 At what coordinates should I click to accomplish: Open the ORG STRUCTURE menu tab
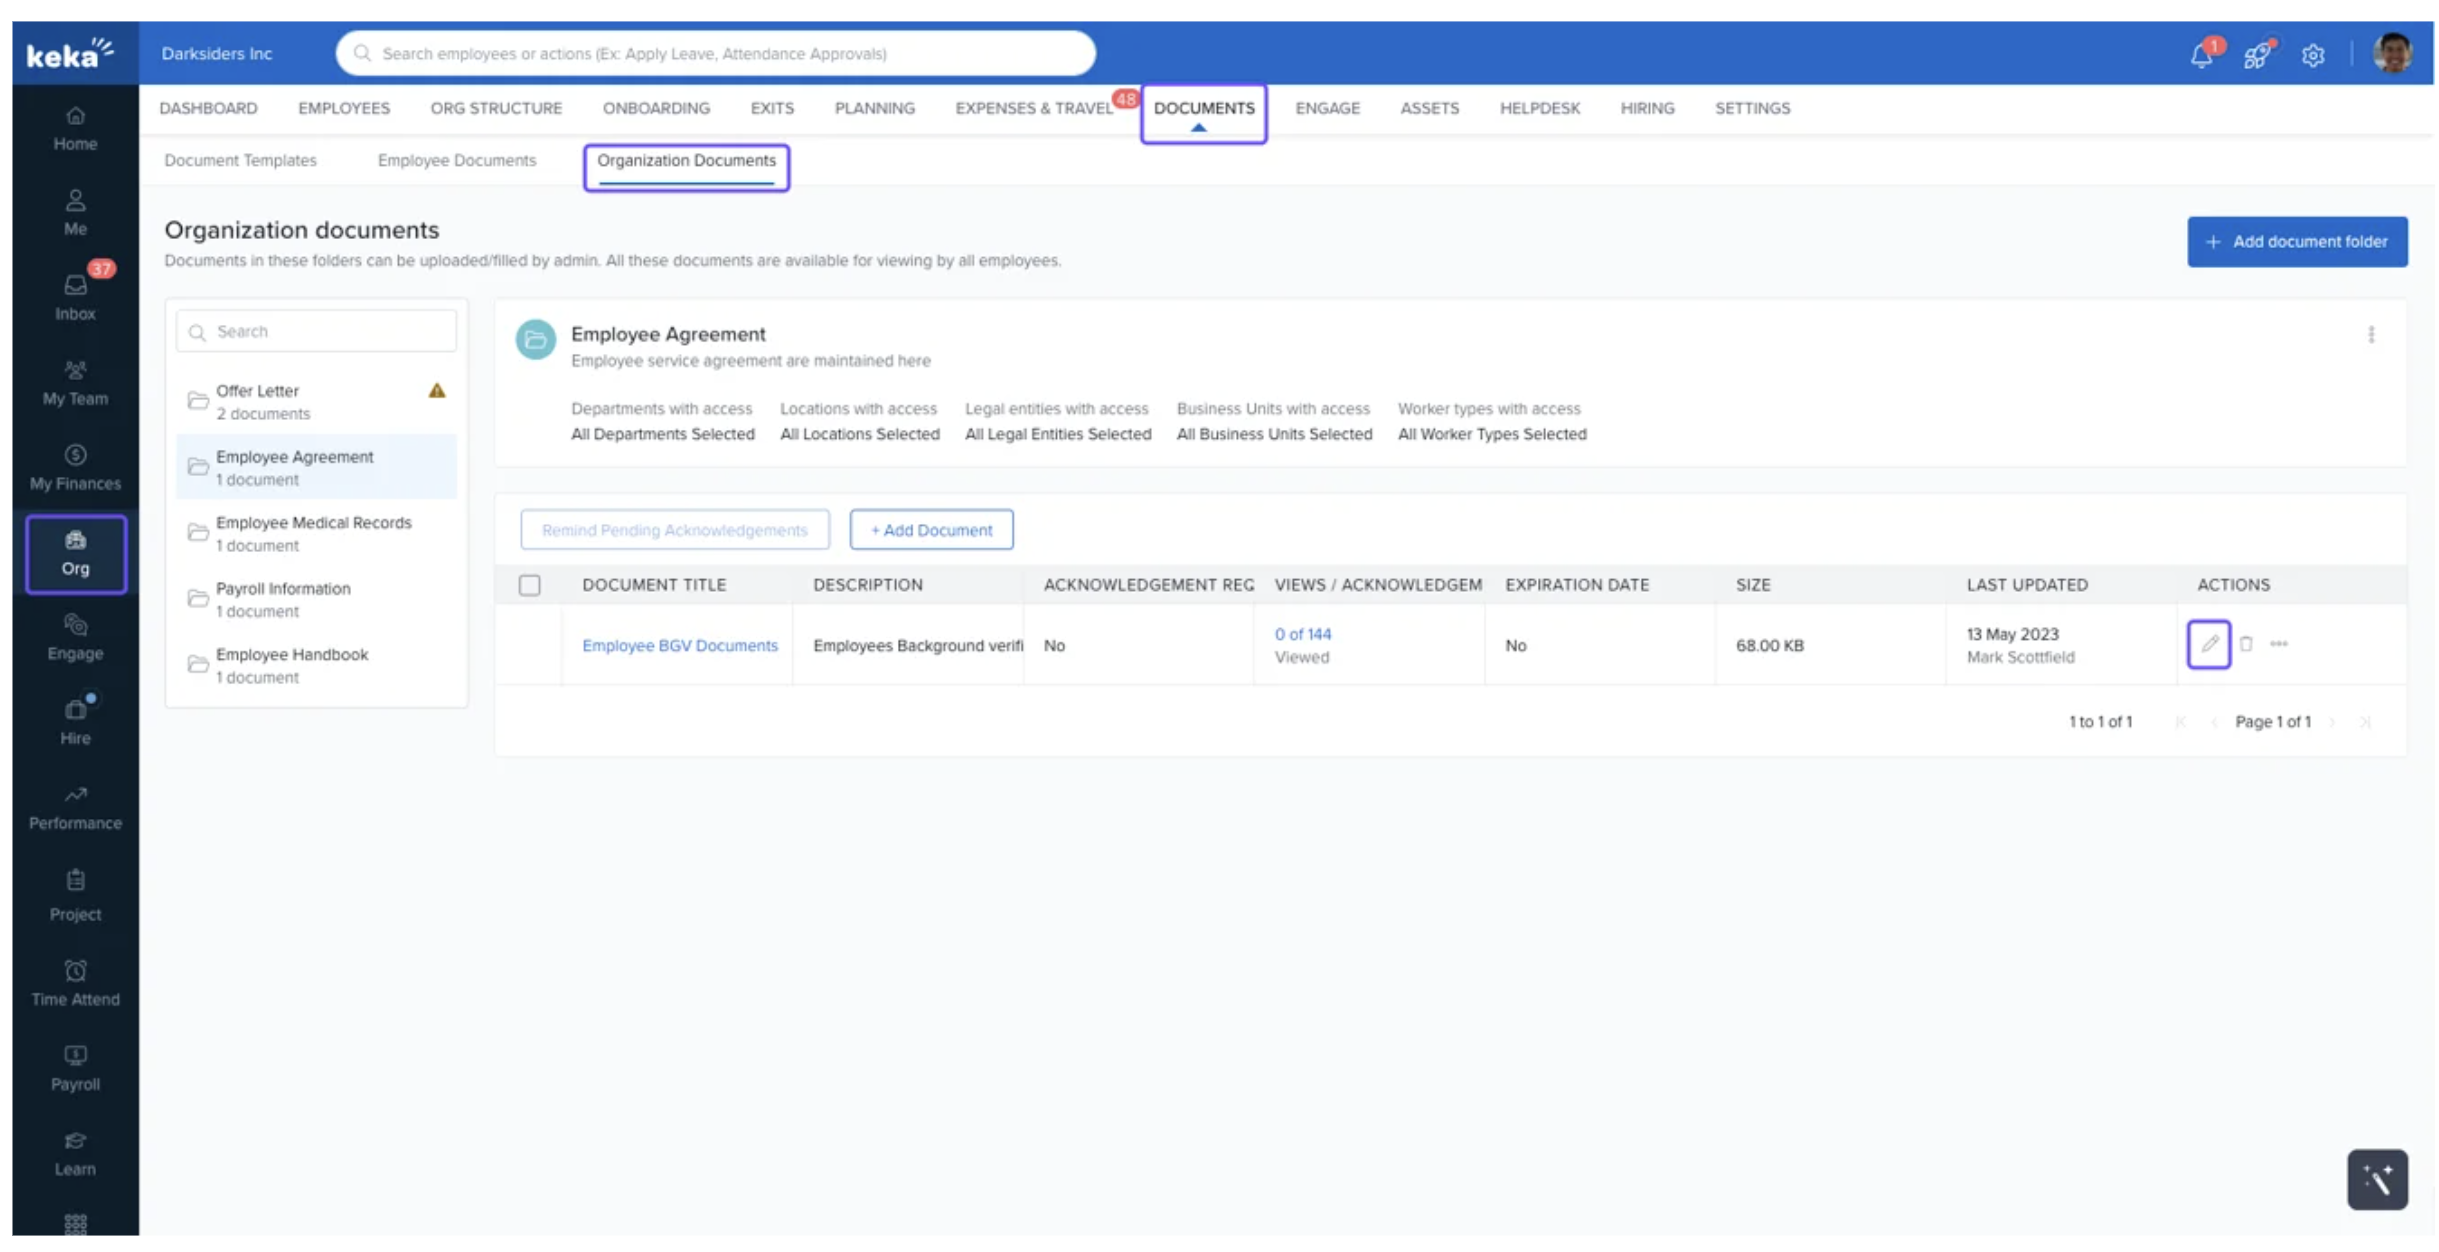click(496, 108)
